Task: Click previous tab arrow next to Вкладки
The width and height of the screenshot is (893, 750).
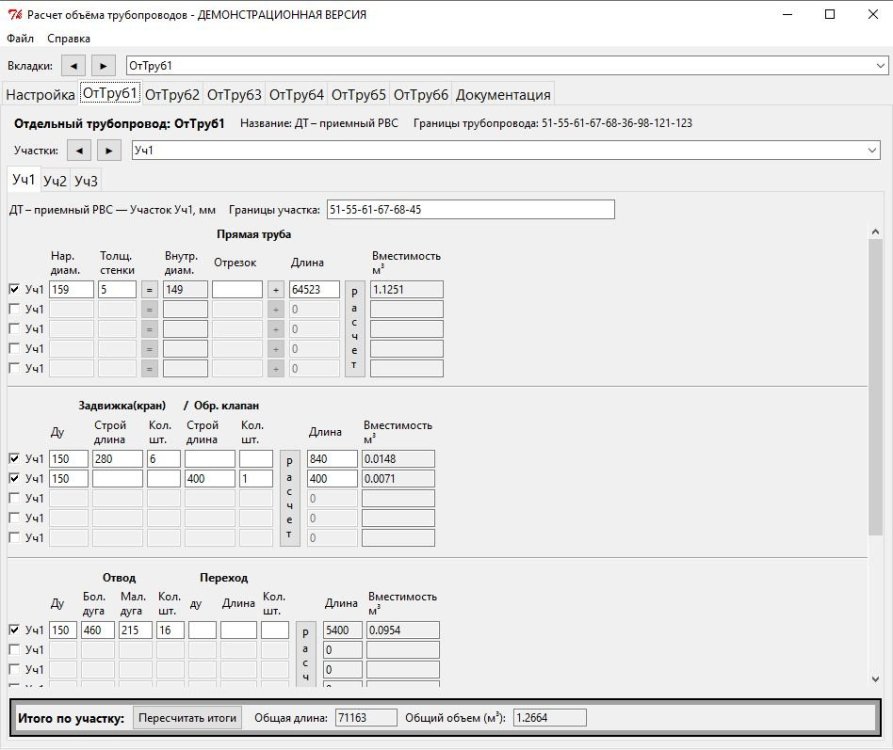Action: pyautogui.click(x=73, y=65)
